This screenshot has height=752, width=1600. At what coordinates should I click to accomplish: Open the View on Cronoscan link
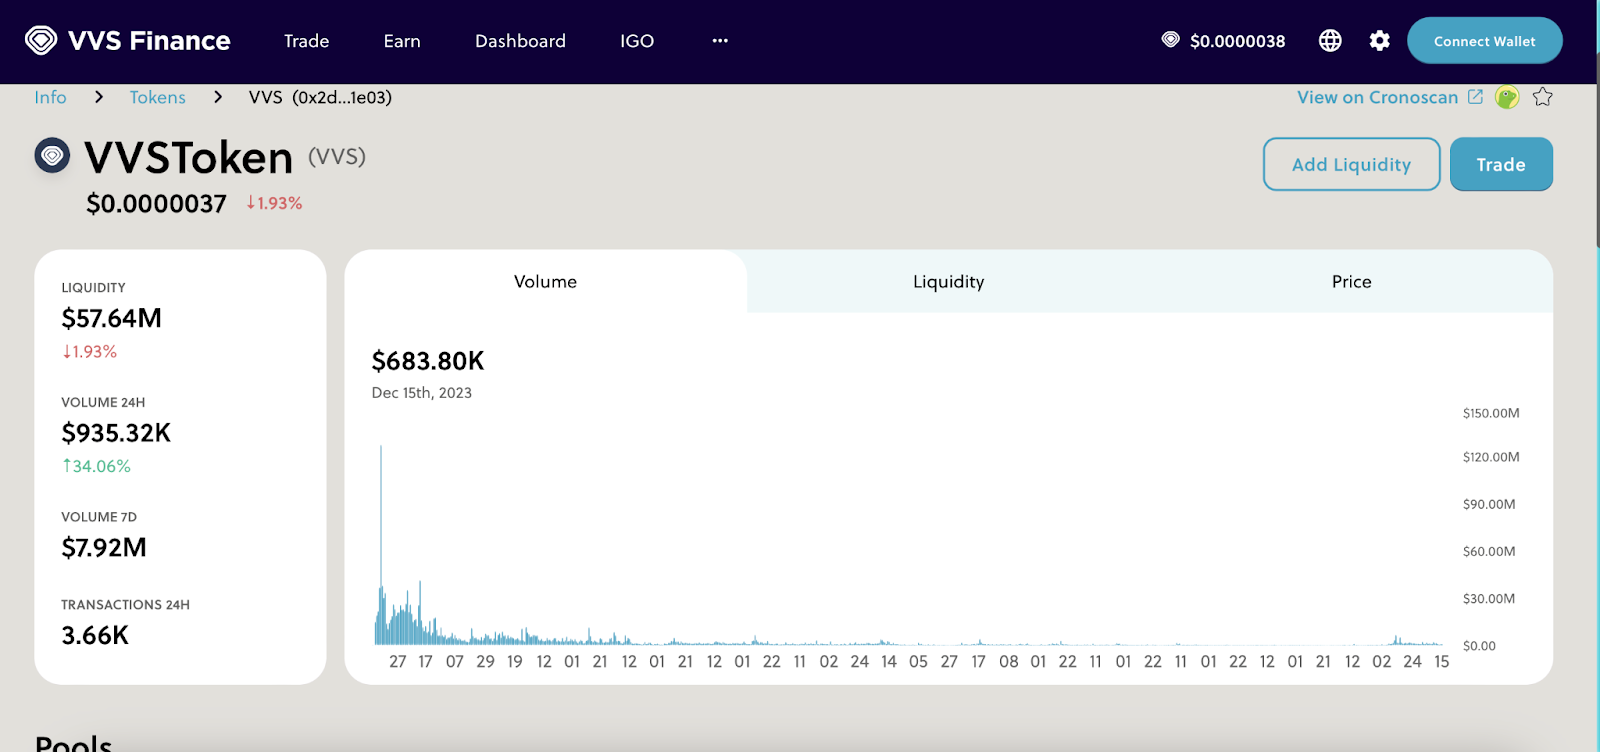[x=1378, y=97]
